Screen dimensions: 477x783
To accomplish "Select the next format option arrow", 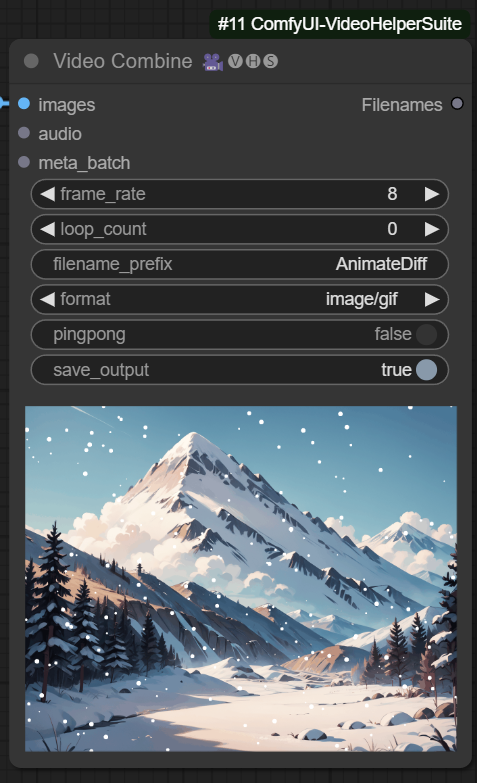I will point(432,299).
